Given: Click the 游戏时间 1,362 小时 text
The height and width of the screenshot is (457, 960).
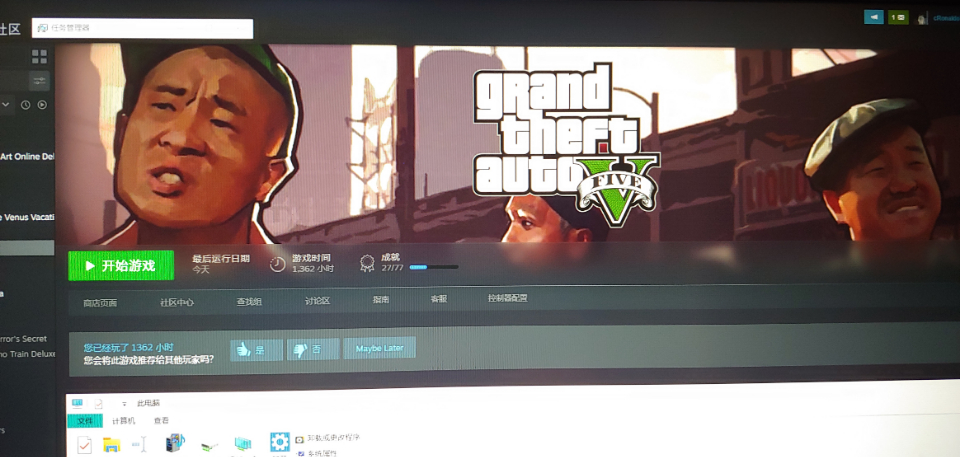Looking at the screenshot, I should pyautogui.click(x=313, y=263).
